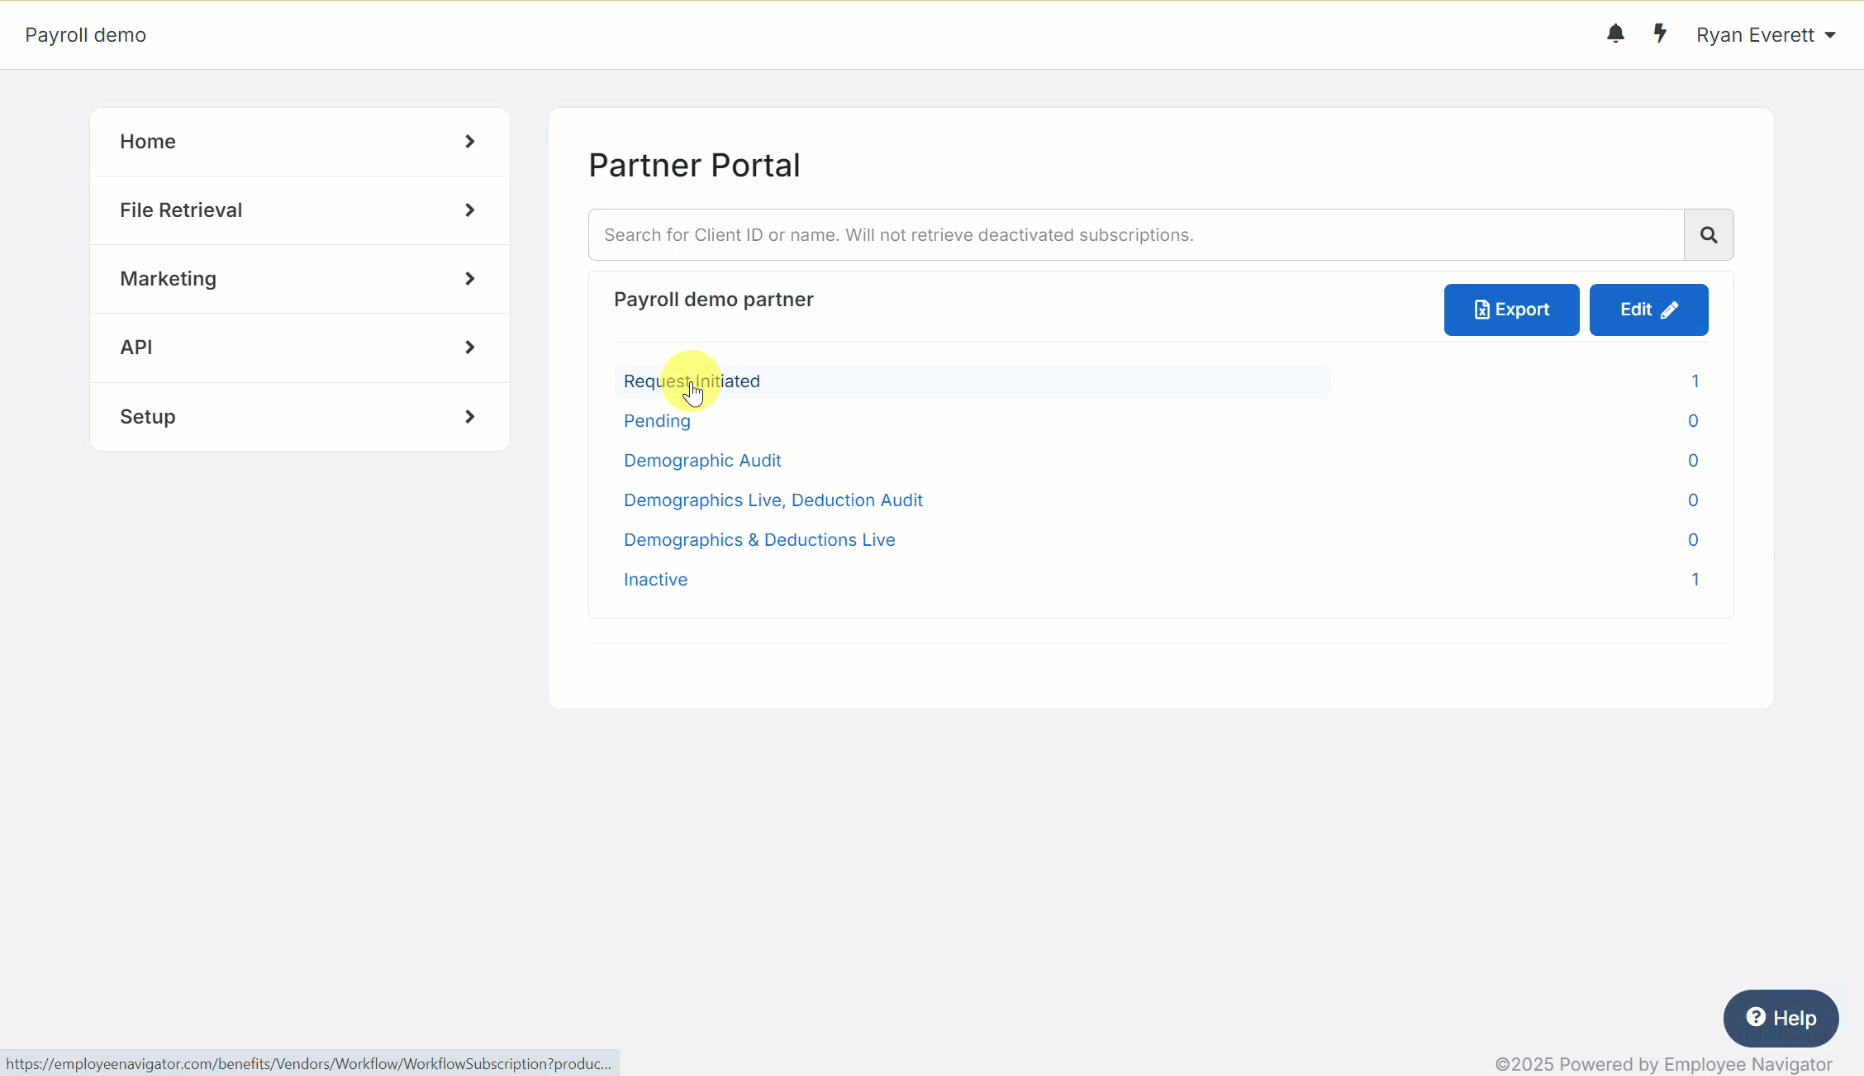This screenshot has height=1076, width=1864.
Task: Open the File Retrieval menu item
Action: coord(300,210)
